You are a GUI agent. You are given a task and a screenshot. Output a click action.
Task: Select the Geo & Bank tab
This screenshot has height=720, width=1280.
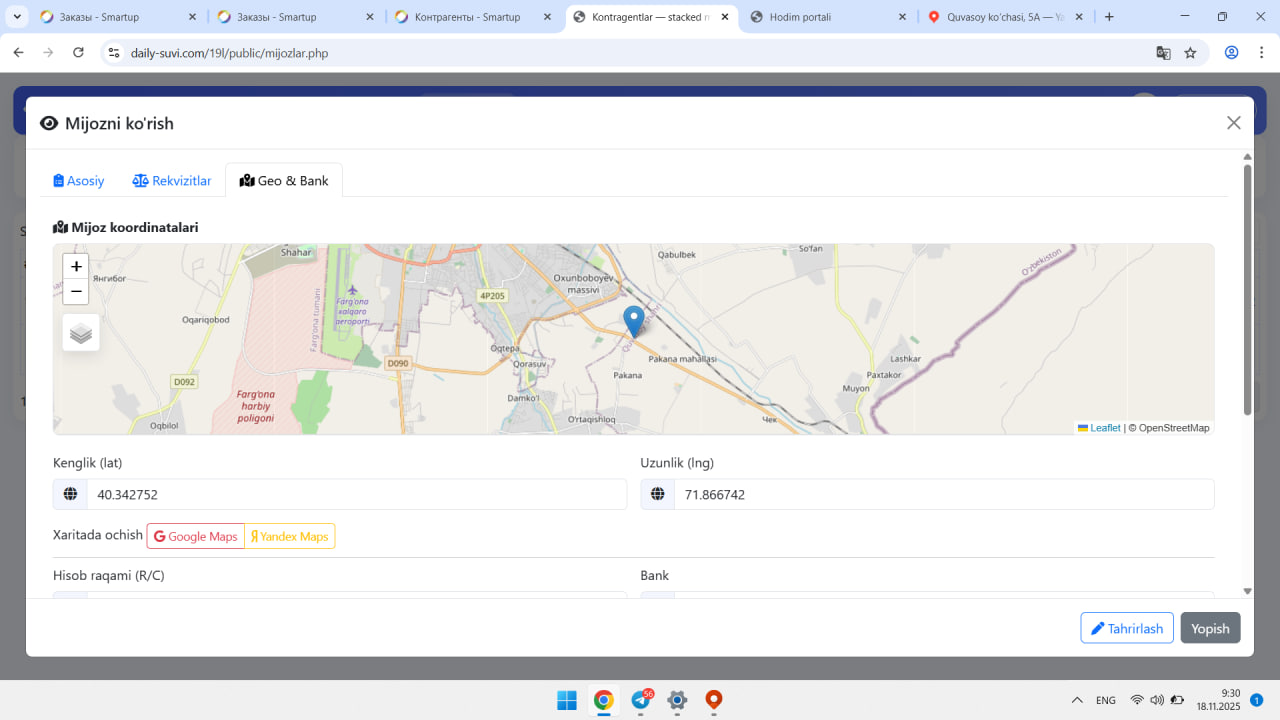(284, 181)
